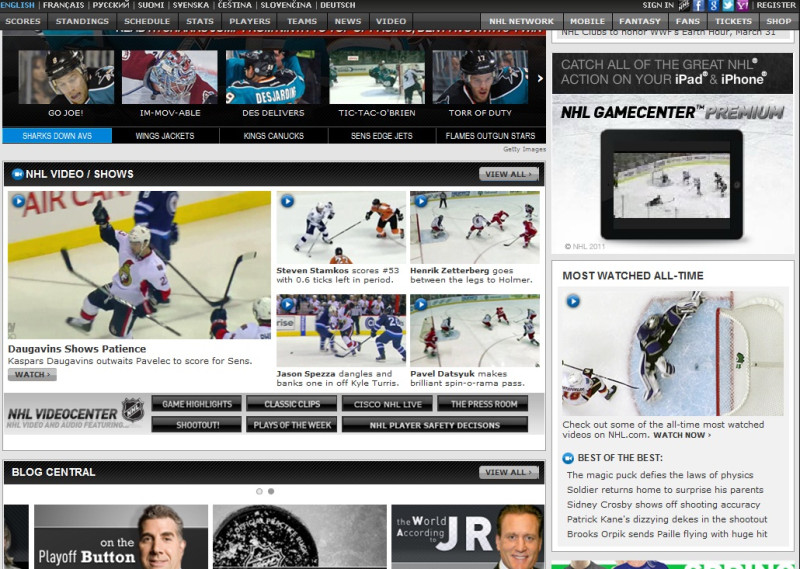Open the Players menu

[x=249, y=21]
